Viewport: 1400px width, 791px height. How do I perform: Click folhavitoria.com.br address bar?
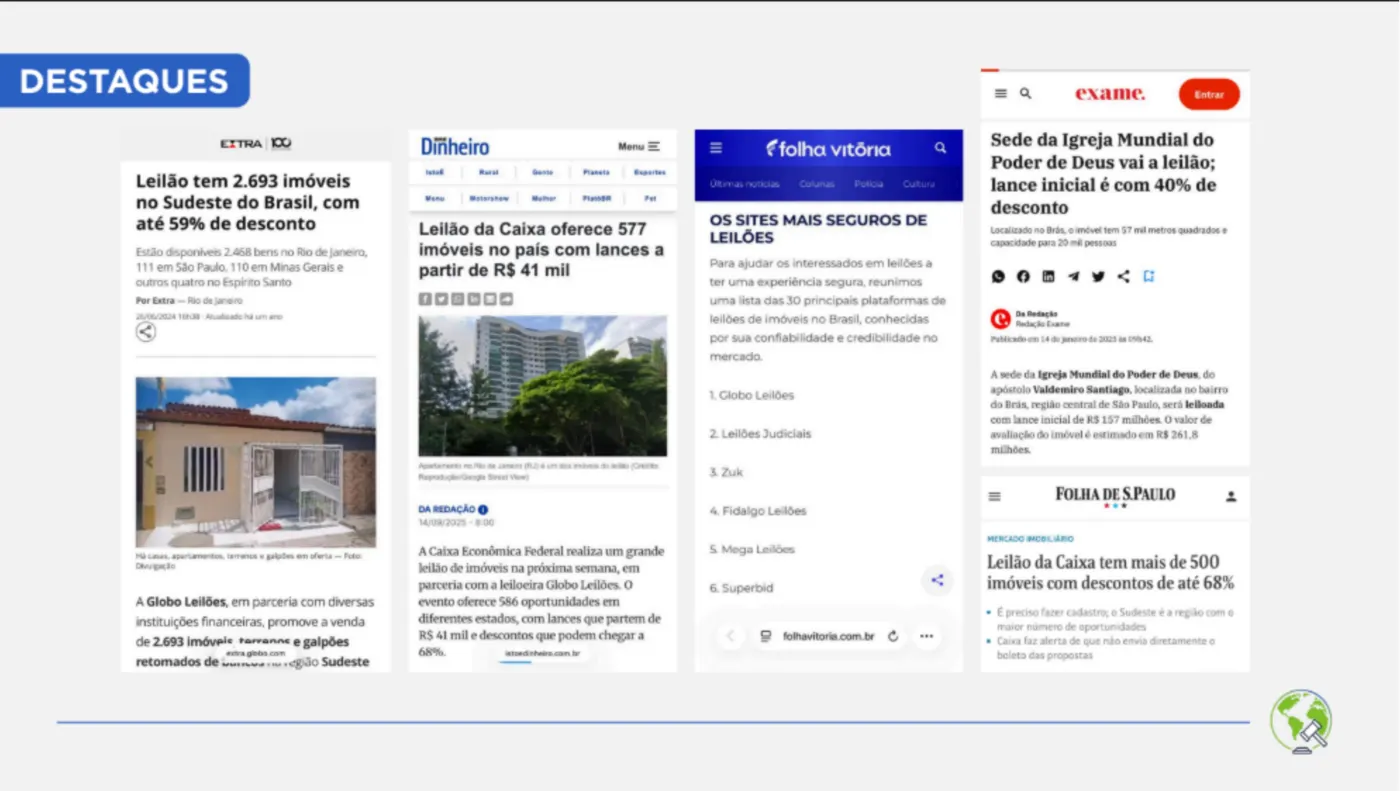(x=828, y=636)
